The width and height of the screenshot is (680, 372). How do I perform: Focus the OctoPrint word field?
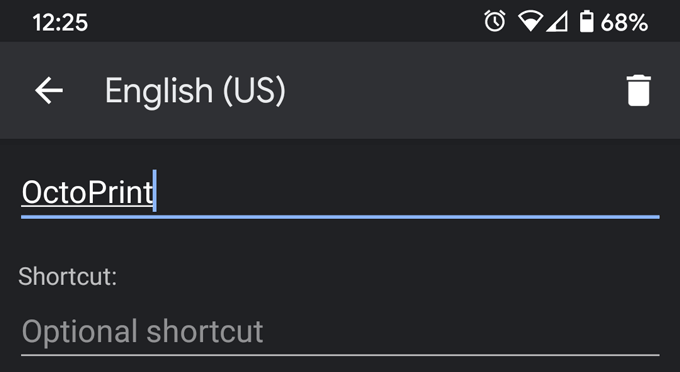click(340, 192)
